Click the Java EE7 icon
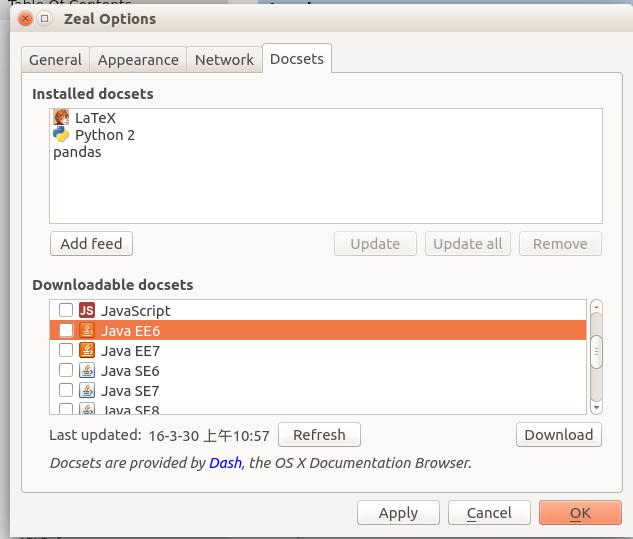This screenshot has width=633, height=539. 87,350
